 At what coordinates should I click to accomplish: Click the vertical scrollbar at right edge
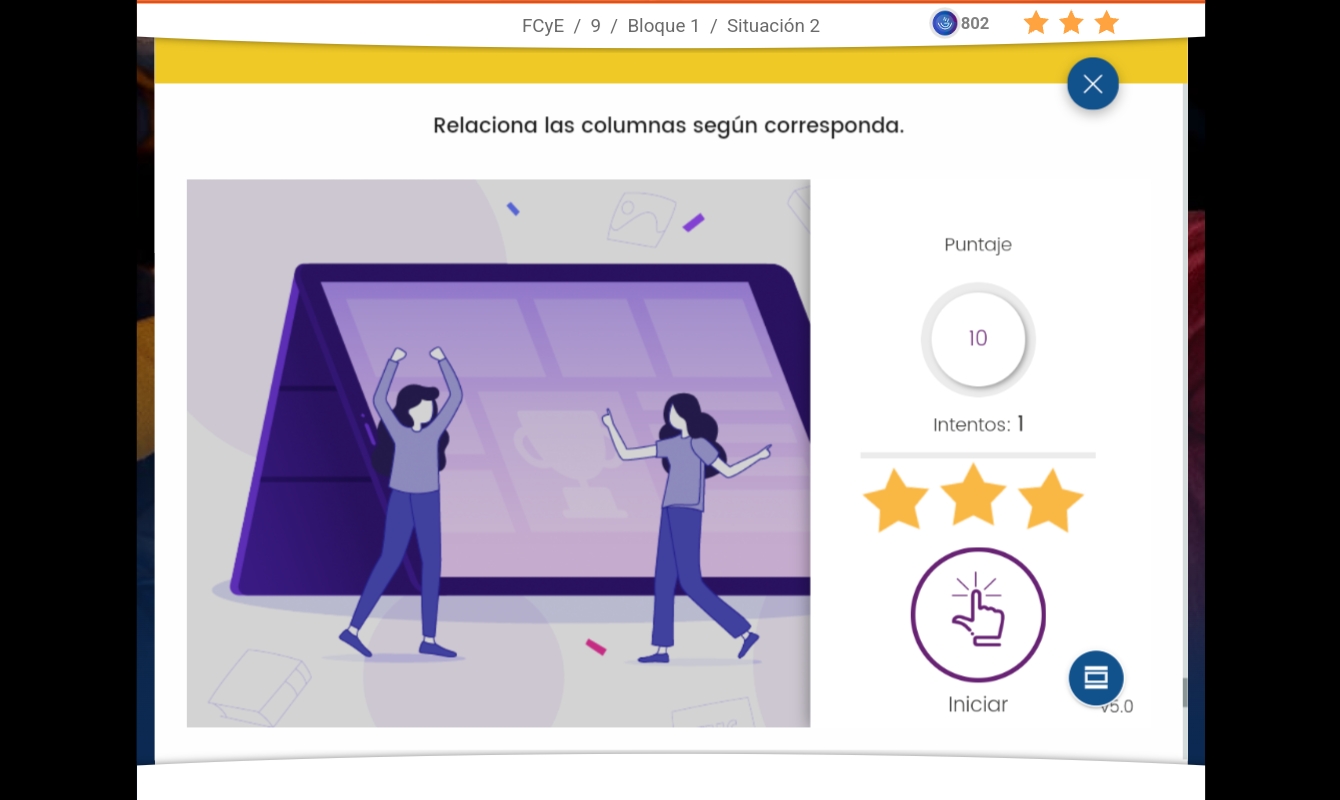(x=1185, y=692)
